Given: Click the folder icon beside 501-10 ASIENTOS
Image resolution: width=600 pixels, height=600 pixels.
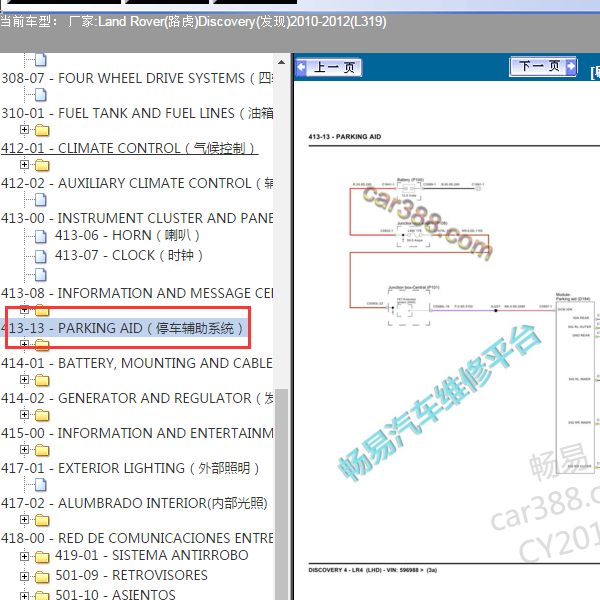Looking at the screenshot, I should (42, 596).
